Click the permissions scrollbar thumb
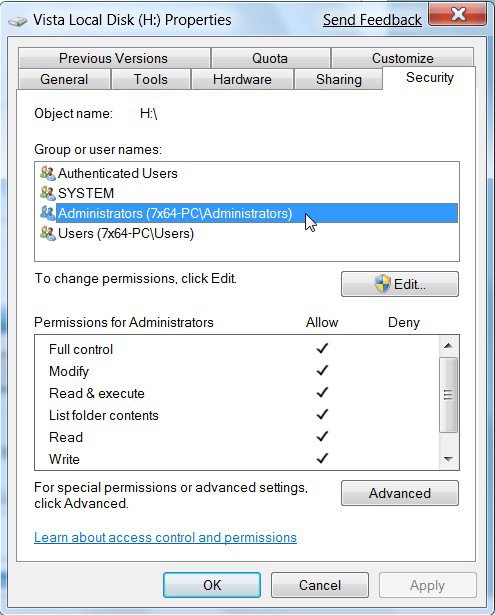Image resolution: width=495 pixels, height=615 pixels. (448, 395)
